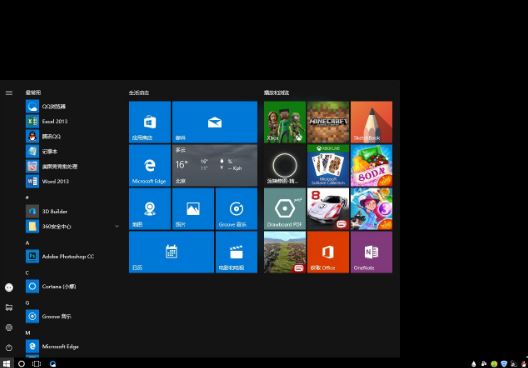Open the Microsoft Edge tile
Image resolution: width=528 pixels, height=368 pixels.
[x=150, y=165]
